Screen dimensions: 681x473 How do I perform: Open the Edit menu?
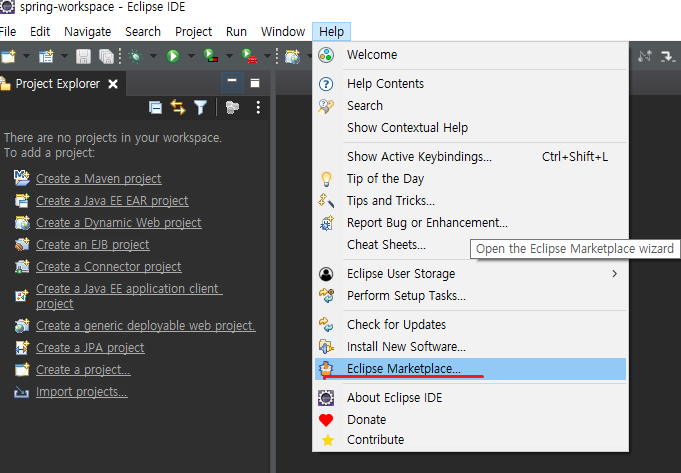click(x=40, y=32)
